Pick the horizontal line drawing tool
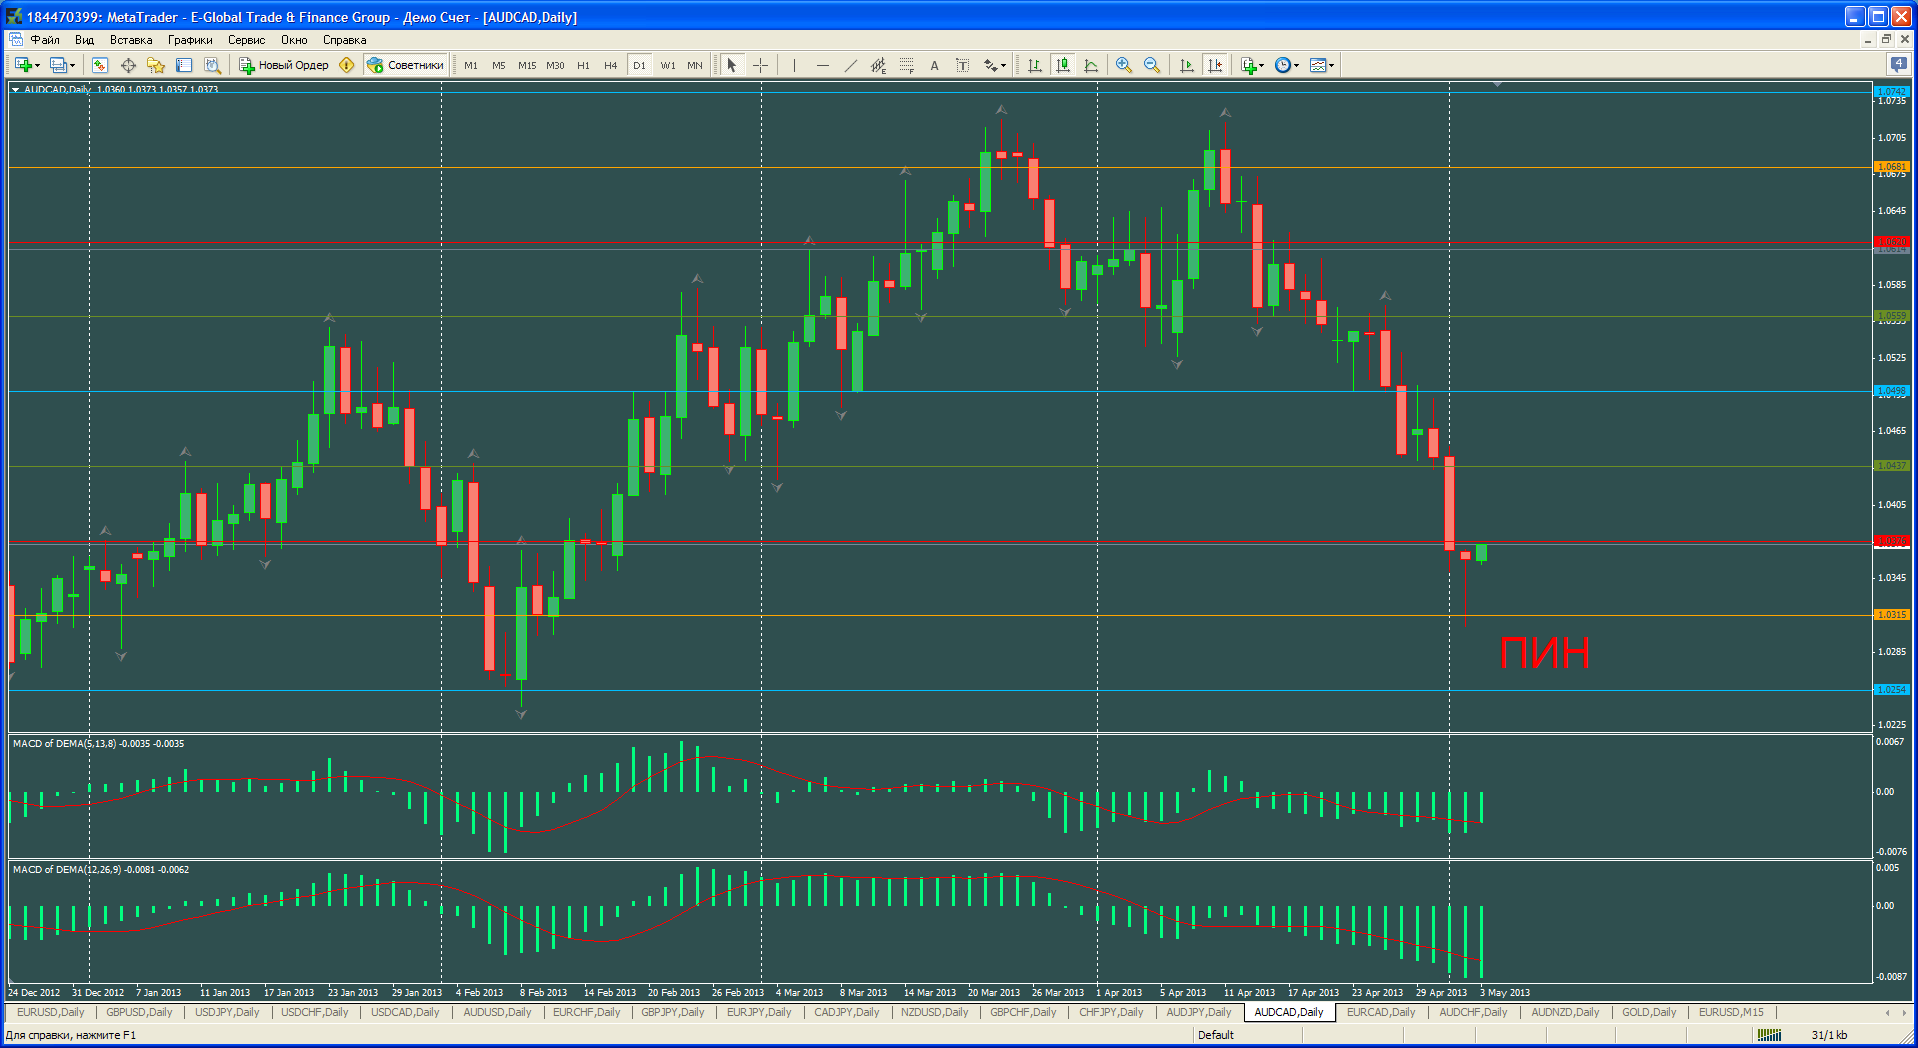Screen dimensions: 1918x1048 [x=822, y=65]
